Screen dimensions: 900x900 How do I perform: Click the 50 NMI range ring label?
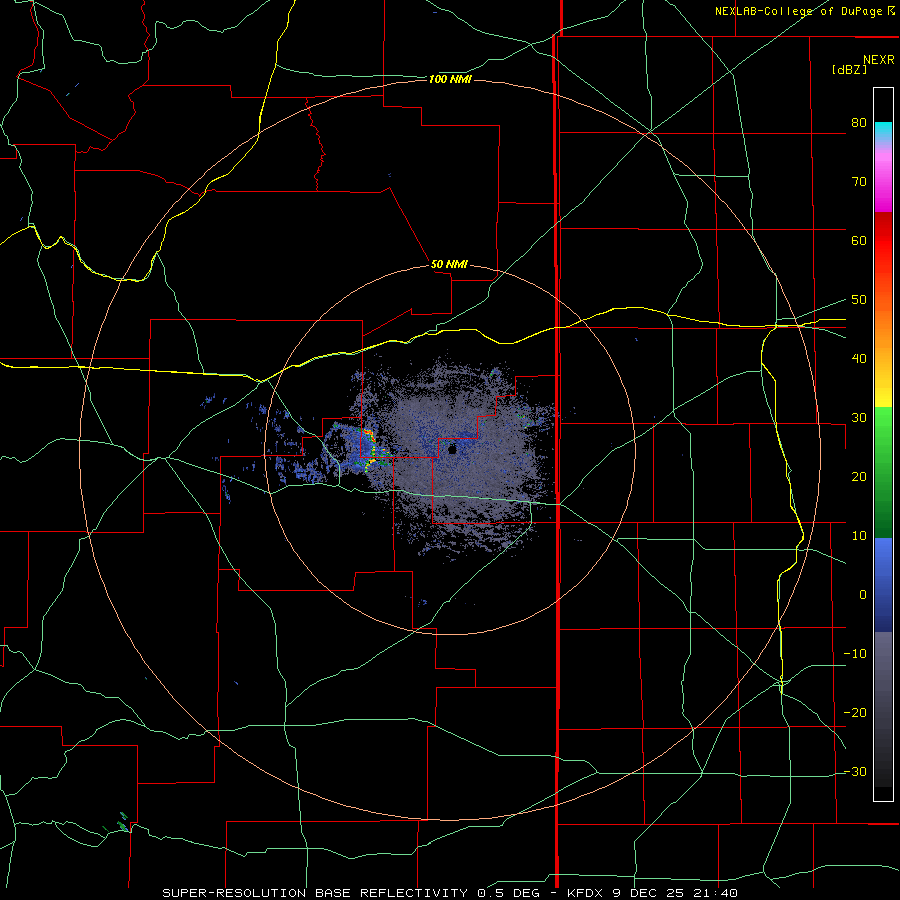click(x=449, y=264)
